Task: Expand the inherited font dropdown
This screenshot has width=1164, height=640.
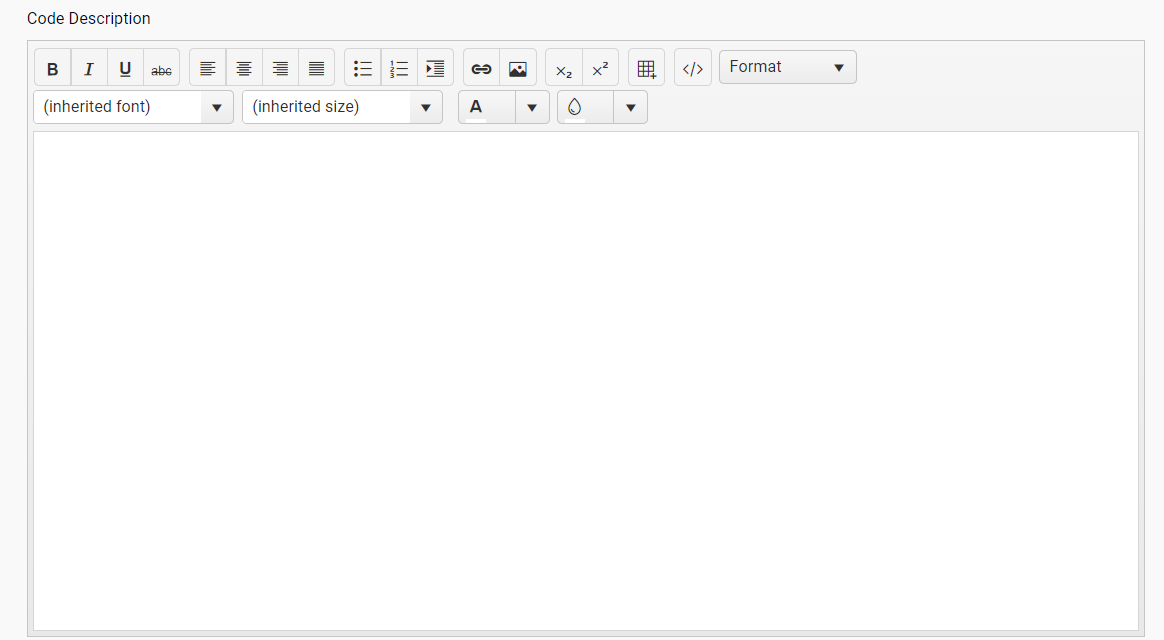Action: [x=216, y=107]
